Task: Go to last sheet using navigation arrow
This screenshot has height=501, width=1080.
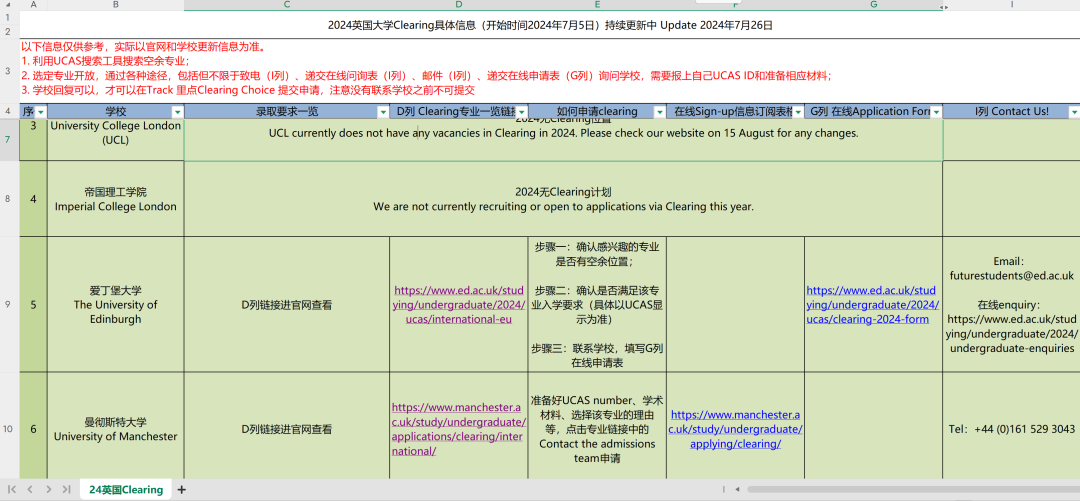Action: point(66,489)
